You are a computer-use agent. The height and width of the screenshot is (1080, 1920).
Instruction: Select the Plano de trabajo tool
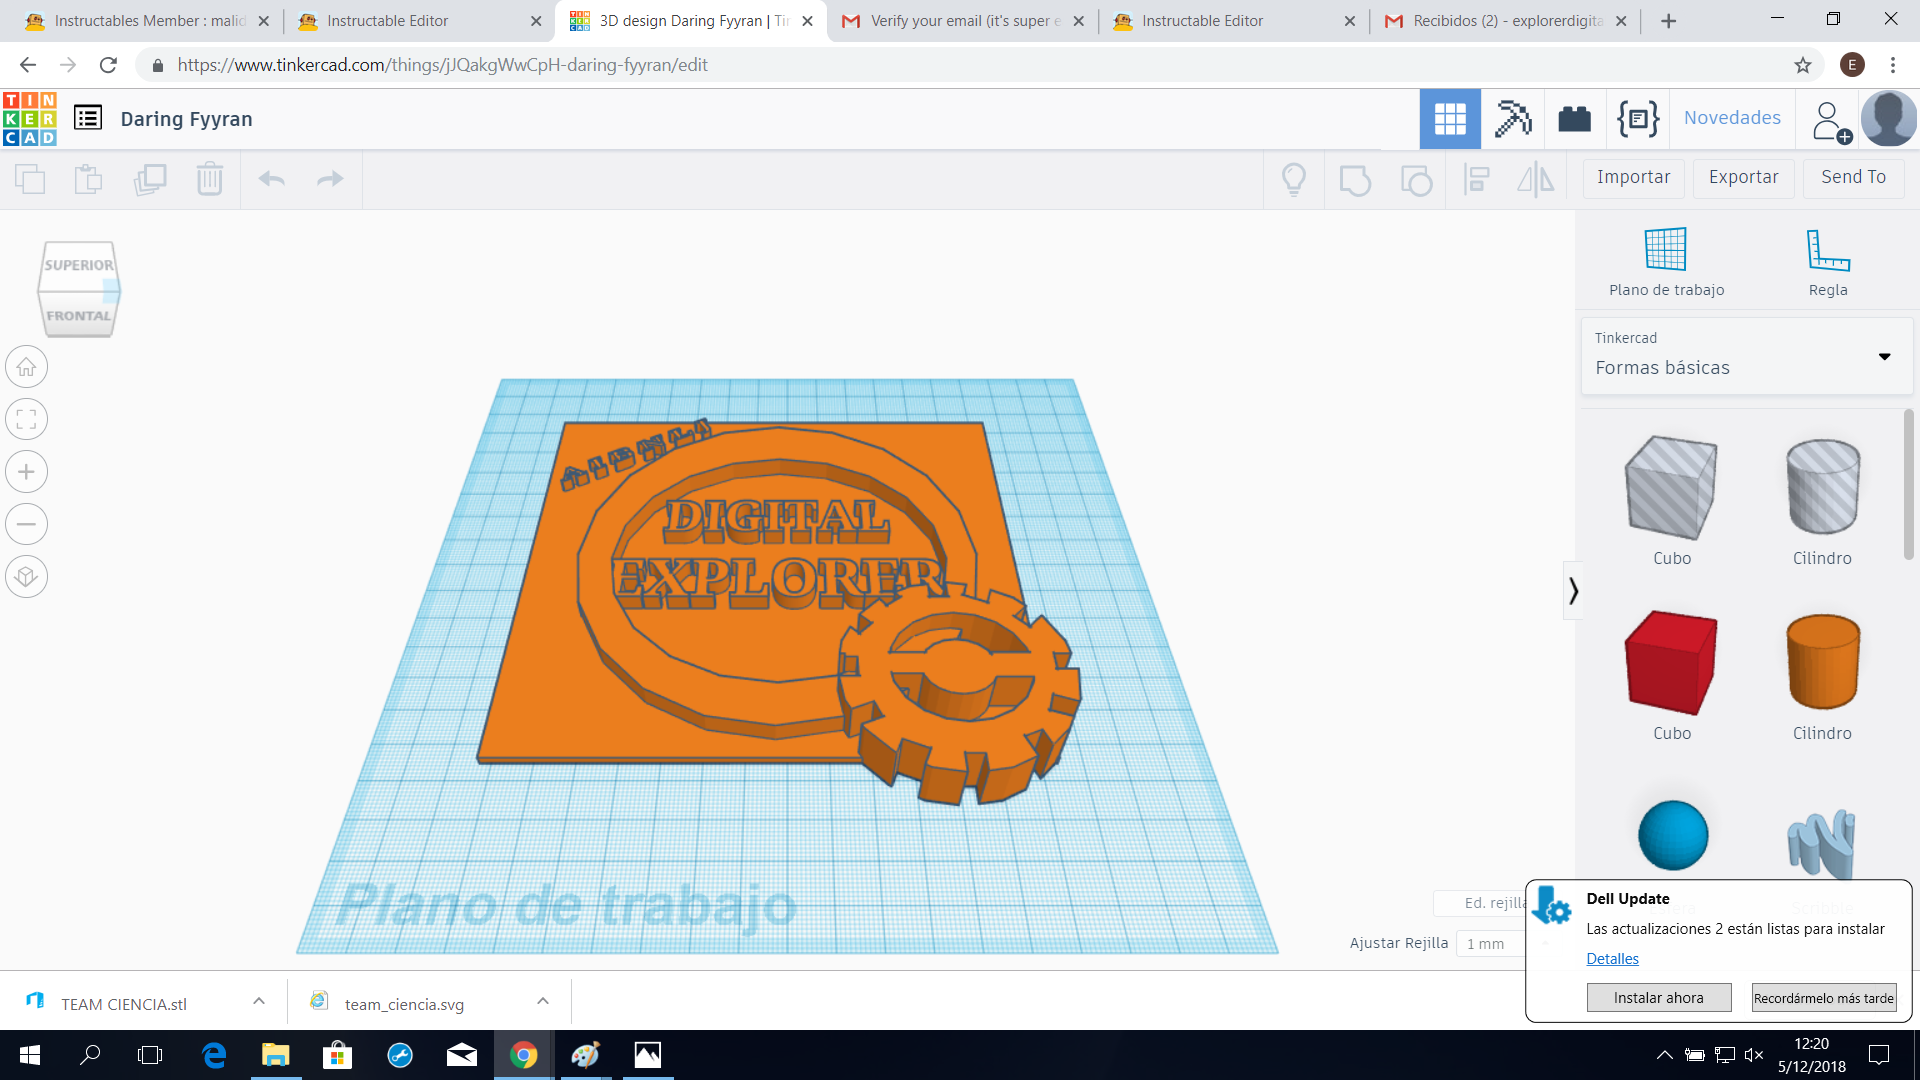tap(1666, 262)
